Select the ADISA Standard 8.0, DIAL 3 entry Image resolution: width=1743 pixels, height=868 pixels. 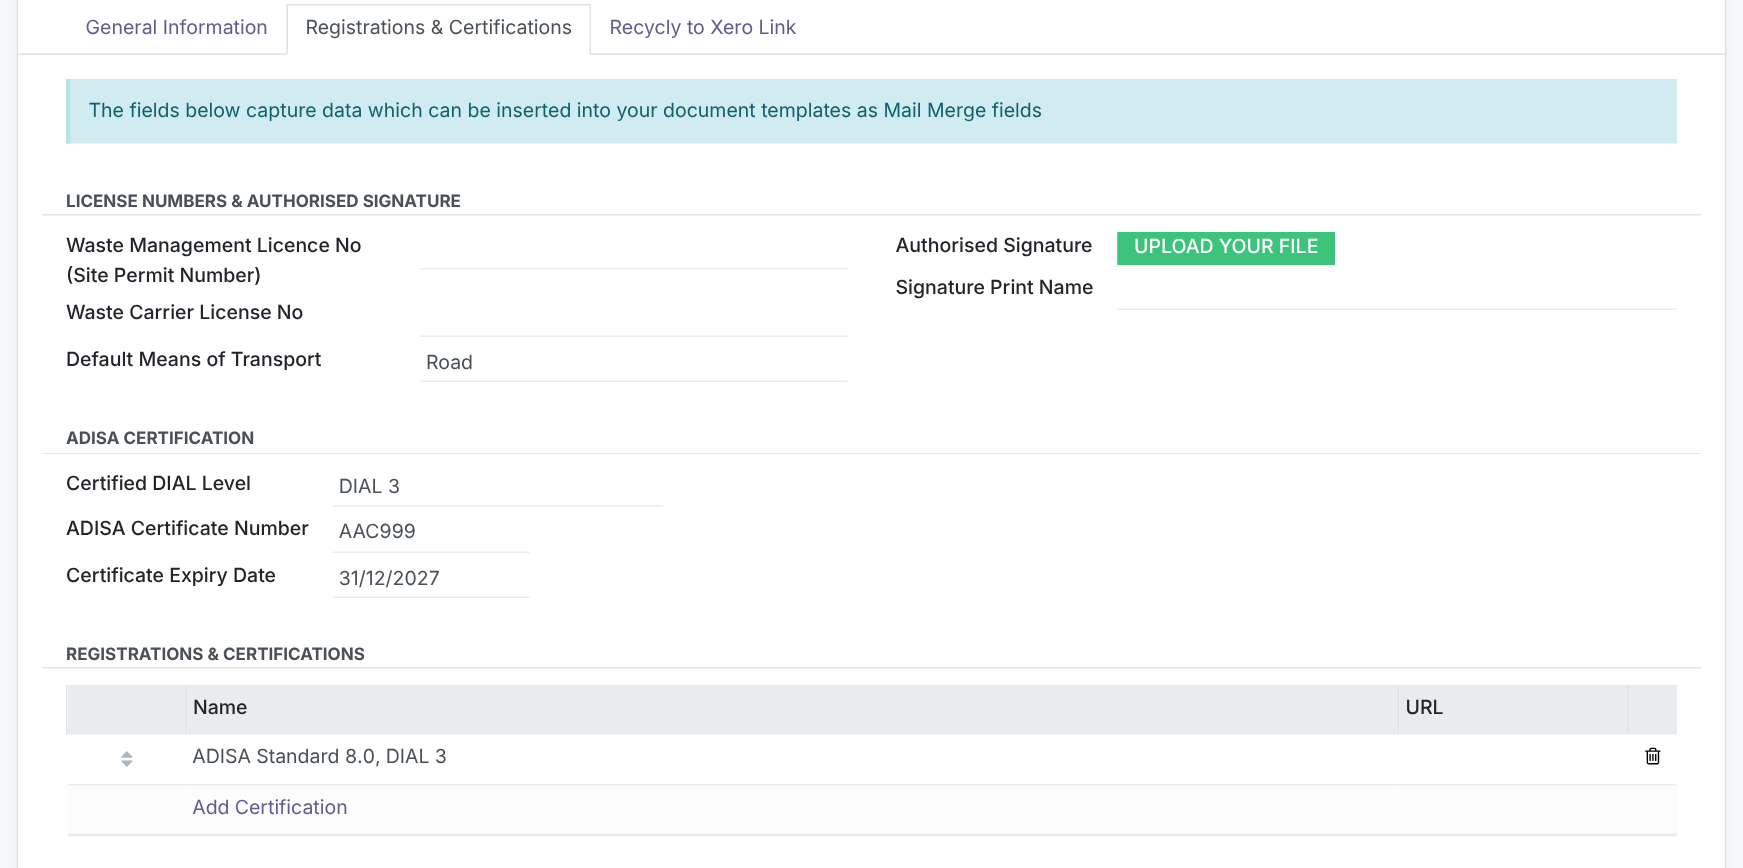319,756
